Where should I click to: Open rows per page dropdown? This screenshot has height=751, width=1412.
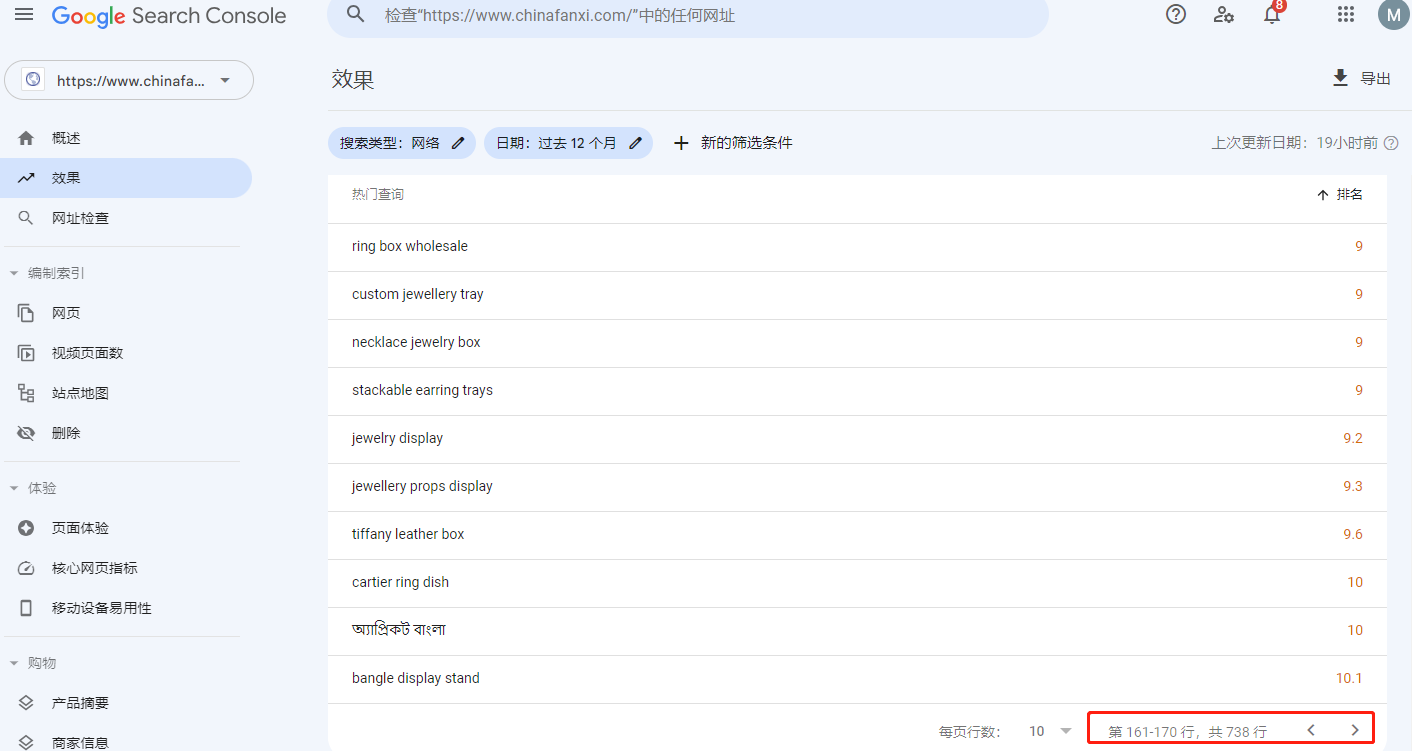click(1050, 731)
